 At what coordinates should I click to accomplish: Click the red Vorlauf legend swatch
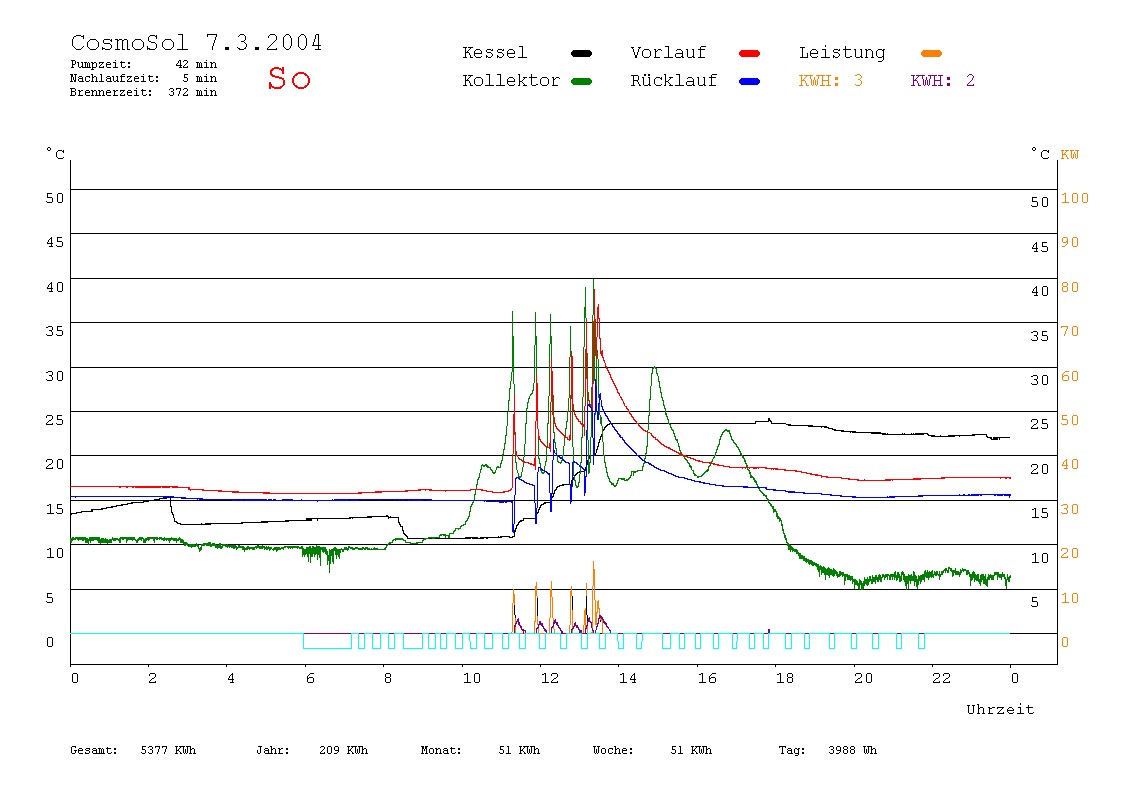click(750, 53)
